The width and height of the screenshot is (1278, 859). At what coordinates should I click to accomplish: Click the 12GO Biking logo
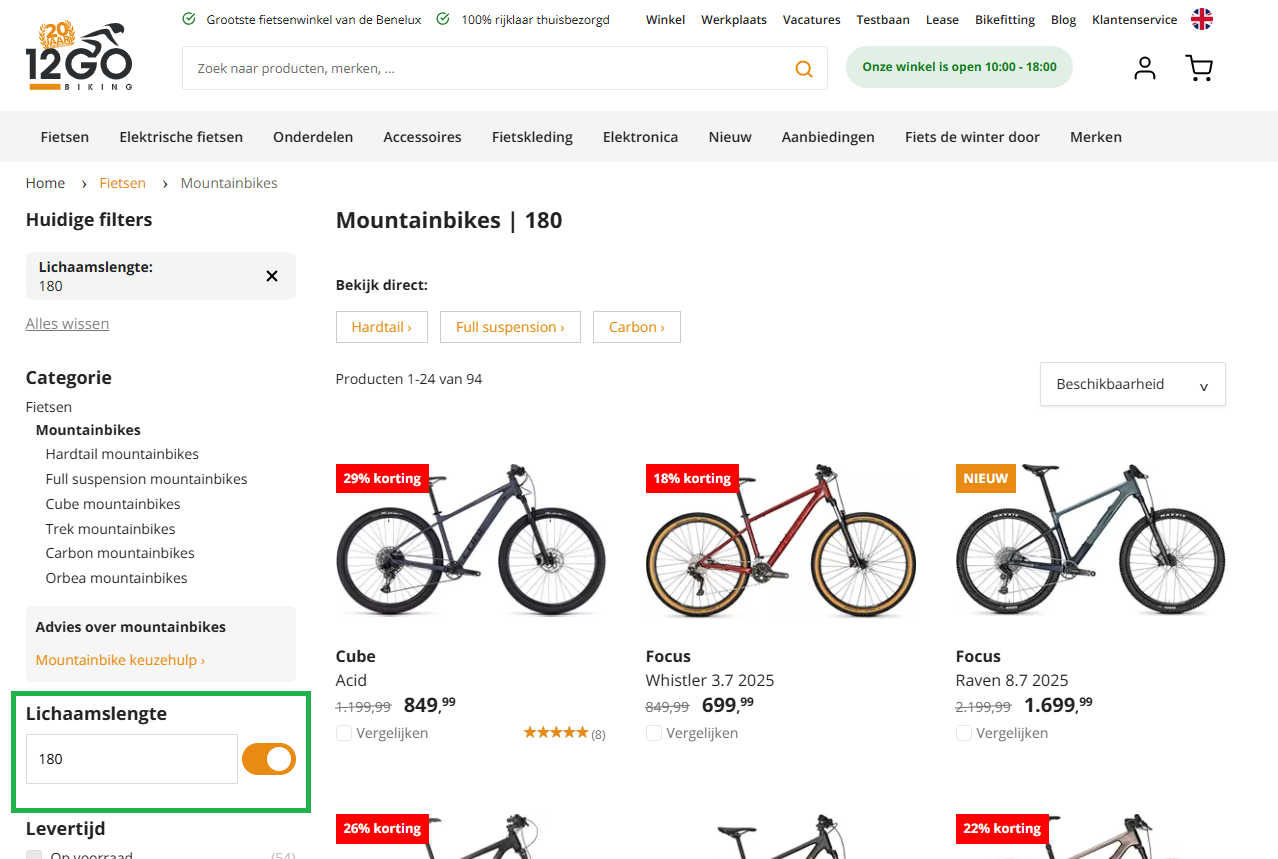79,55
